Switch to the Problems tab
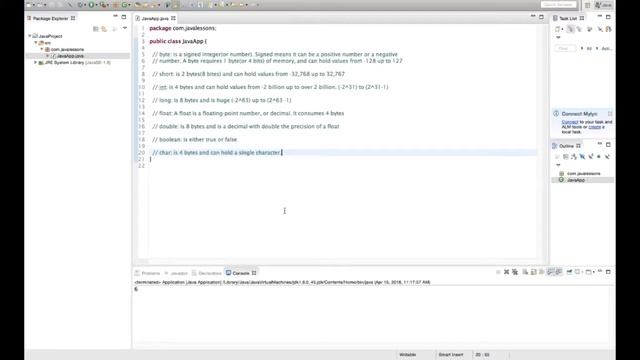The image size is (640, 360). (x=148, y=273)
